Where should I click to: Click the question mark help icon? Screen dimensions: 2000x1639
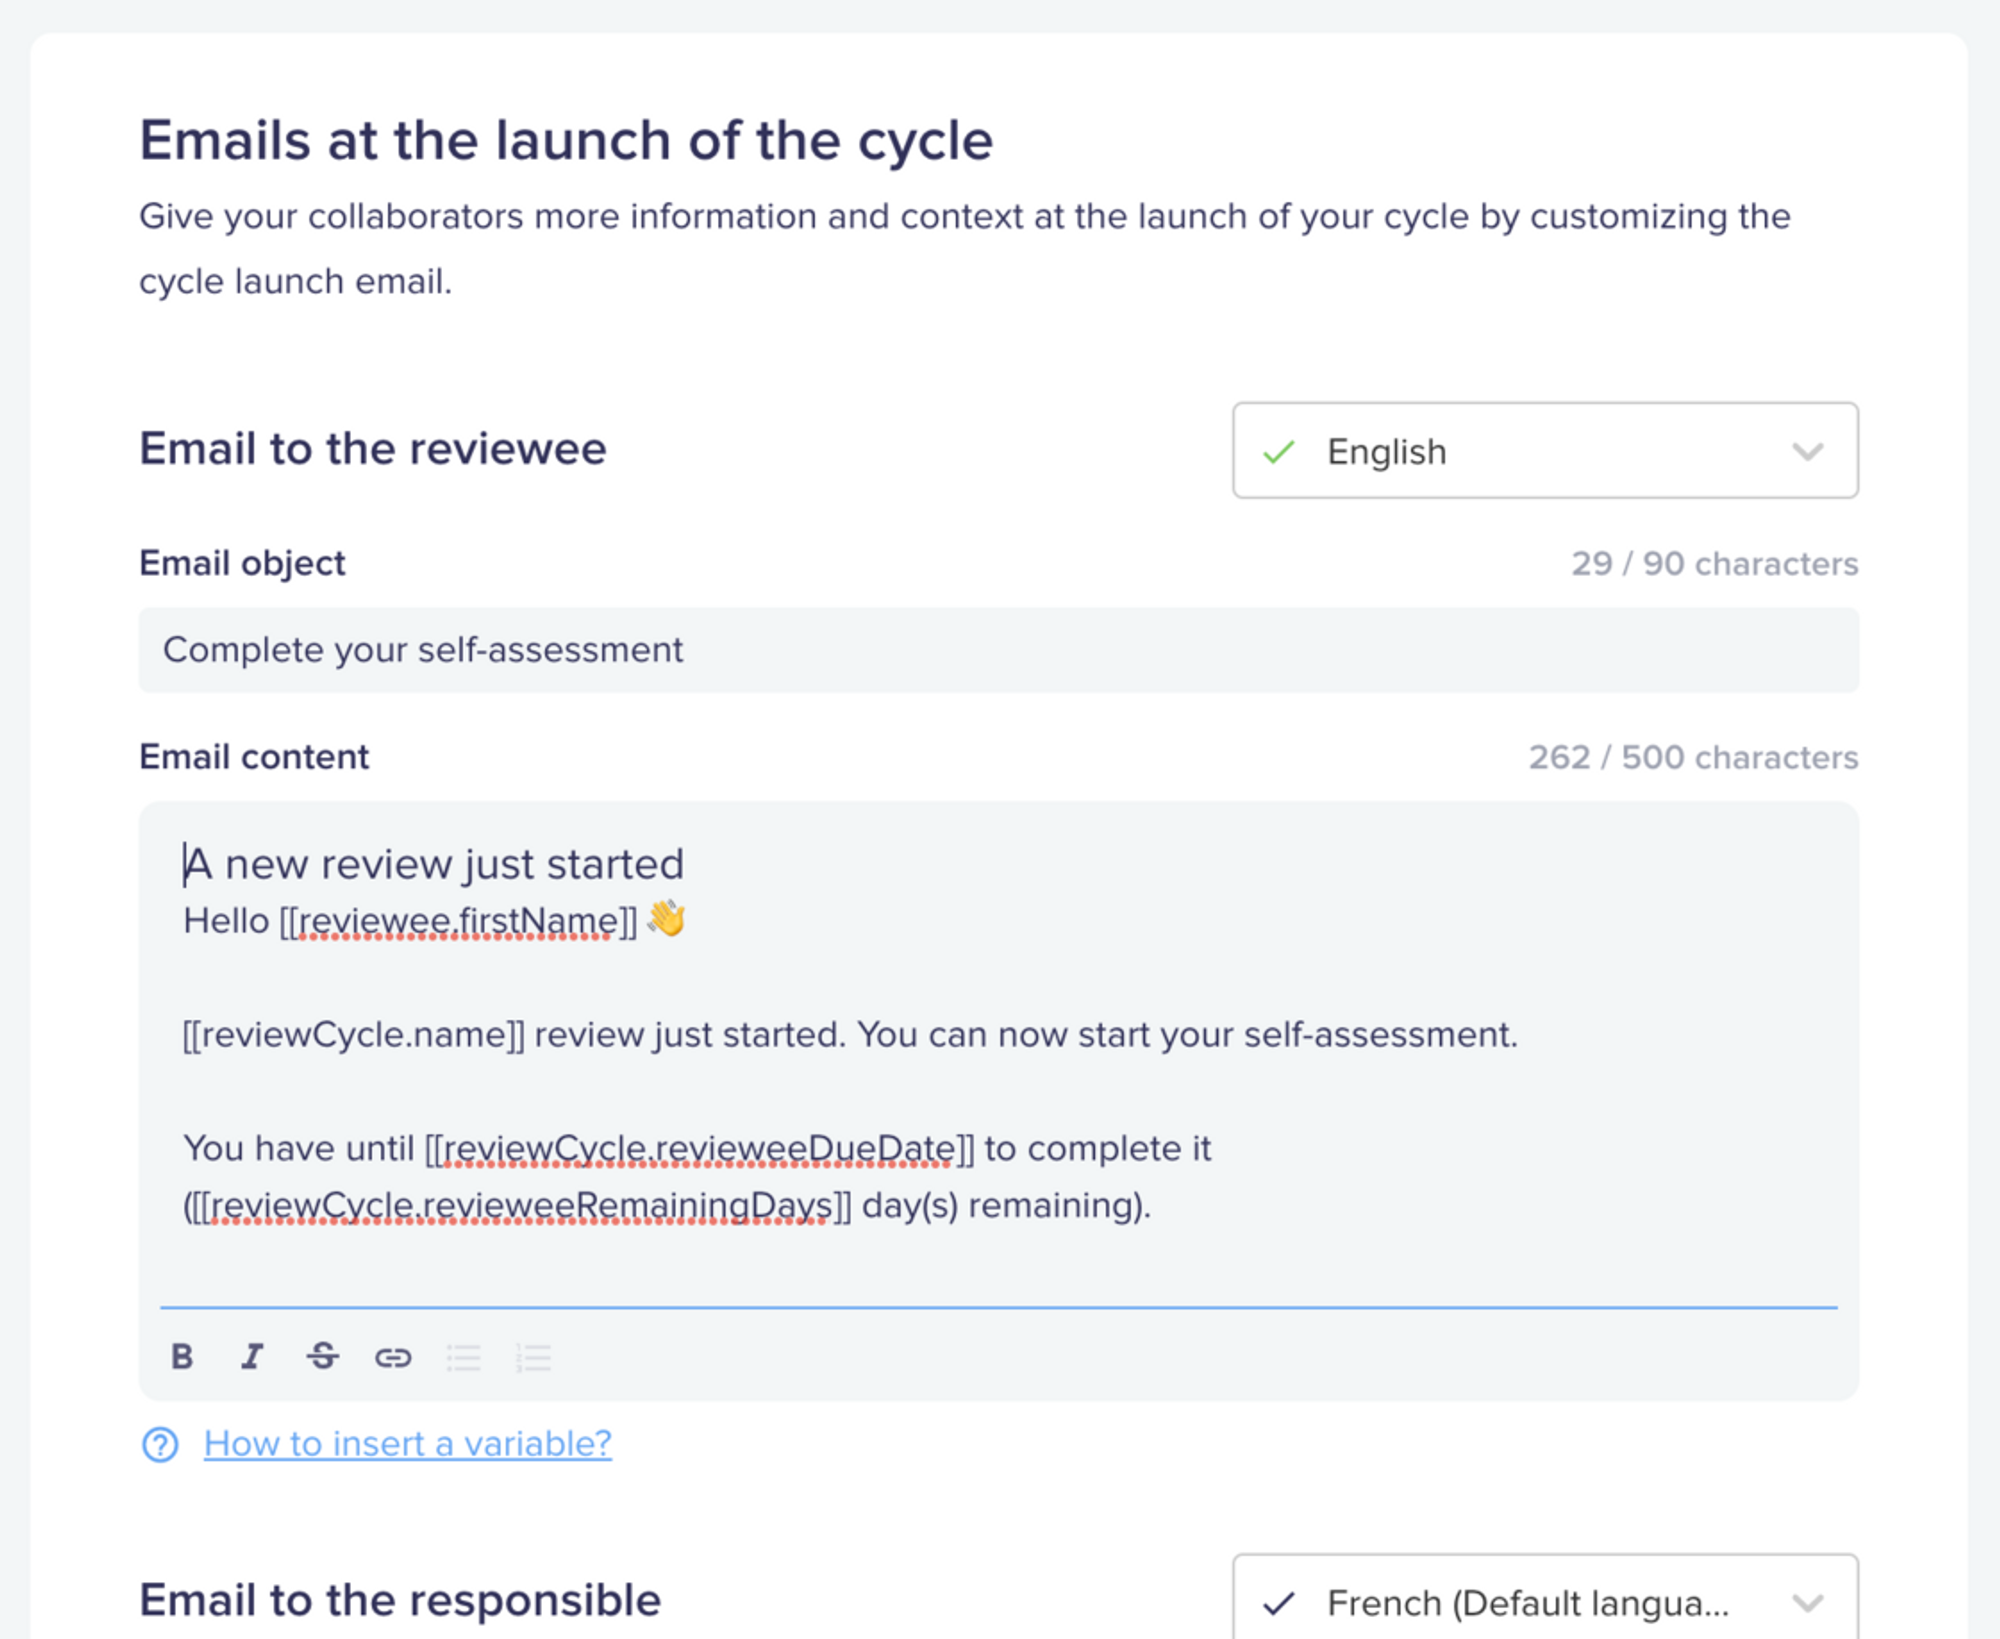[x=160, y=1444]
